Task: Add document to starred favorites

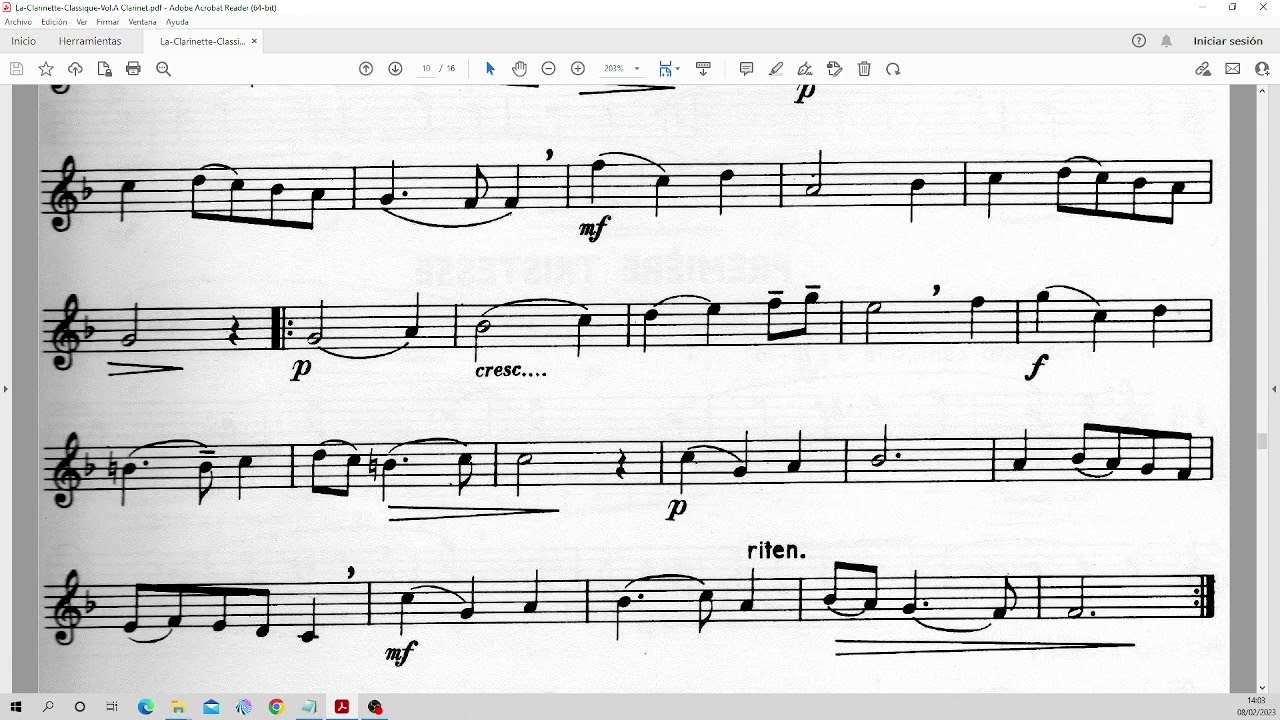Action: [46, 69]
